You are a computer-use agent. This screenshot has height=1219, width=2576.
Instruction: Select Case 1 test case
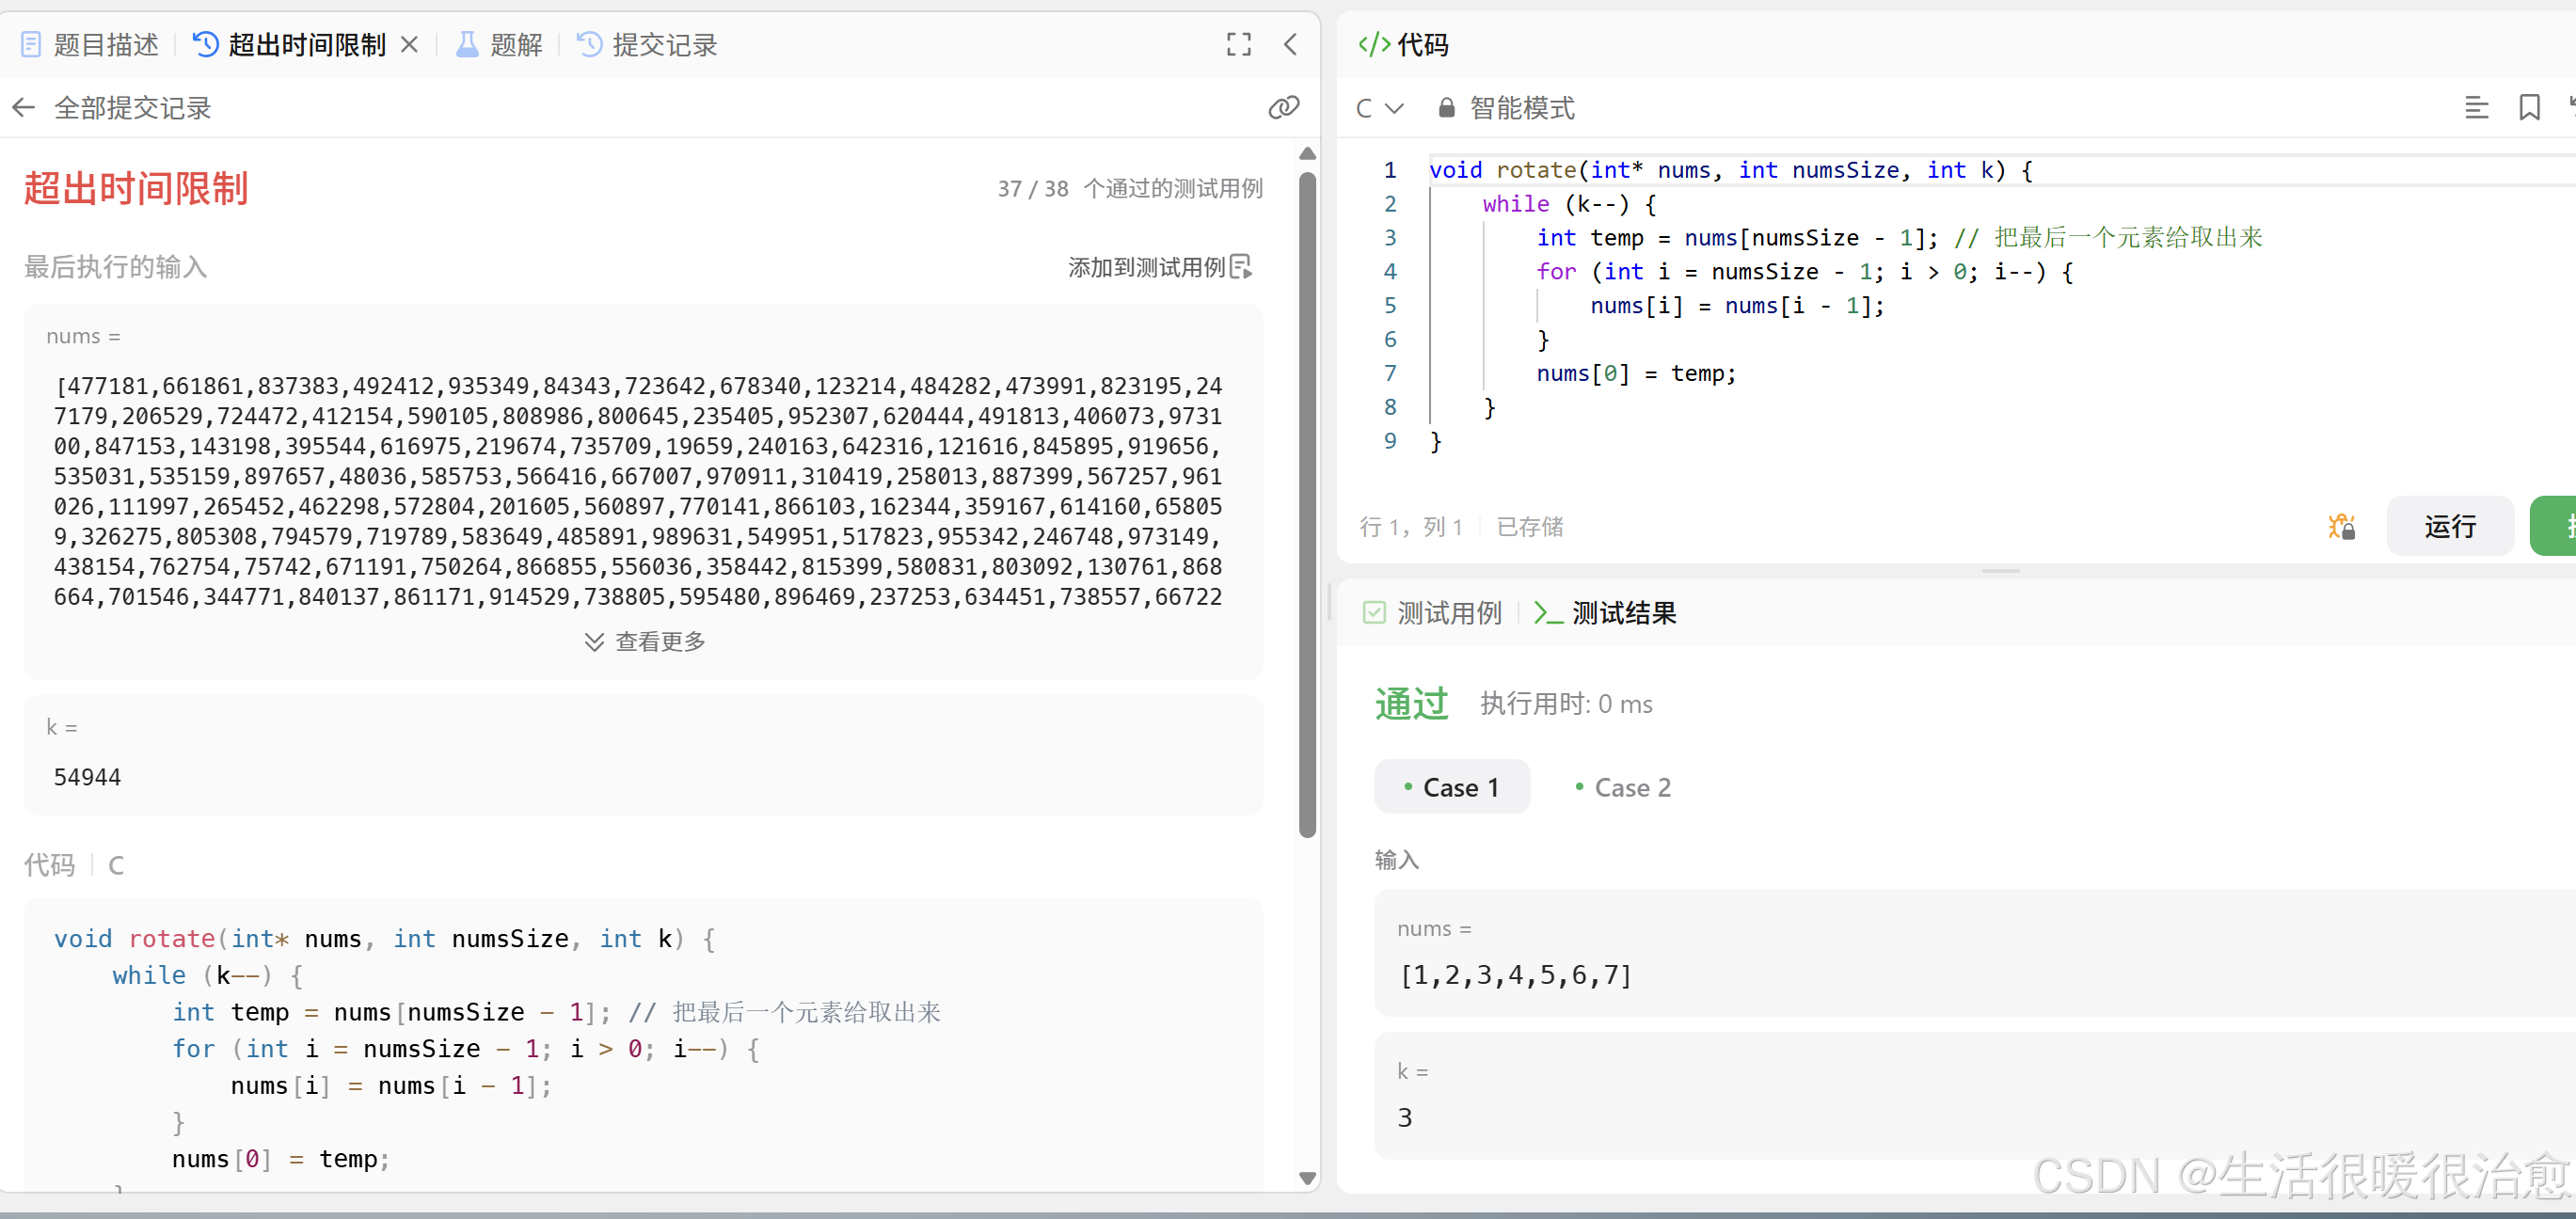point(1451,787)
